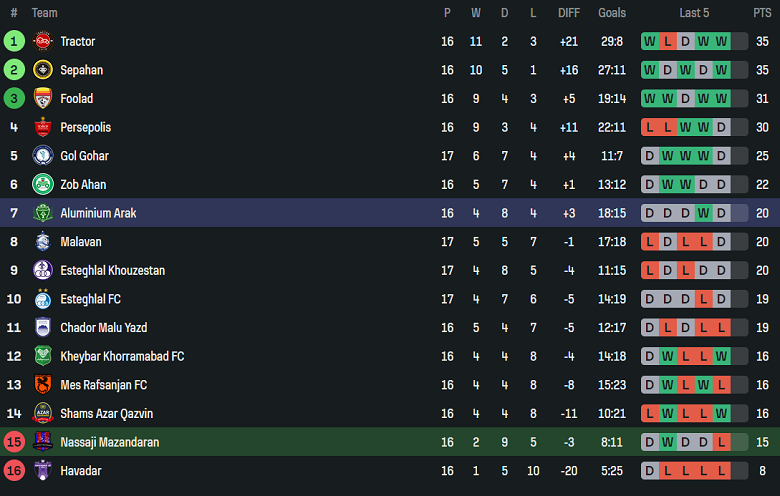Sort table by PTS column header
780x496 pixels.
[762, 13]
